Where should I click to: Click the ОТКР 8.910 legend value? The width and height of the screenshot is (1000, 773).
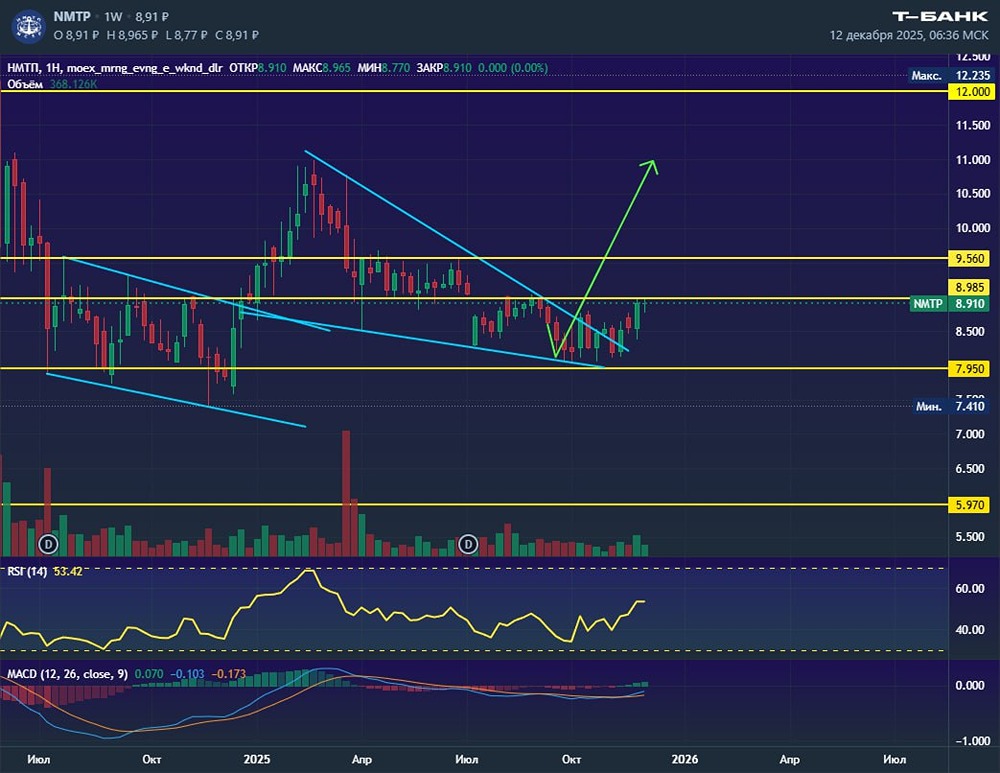click(x=258, y=68)
